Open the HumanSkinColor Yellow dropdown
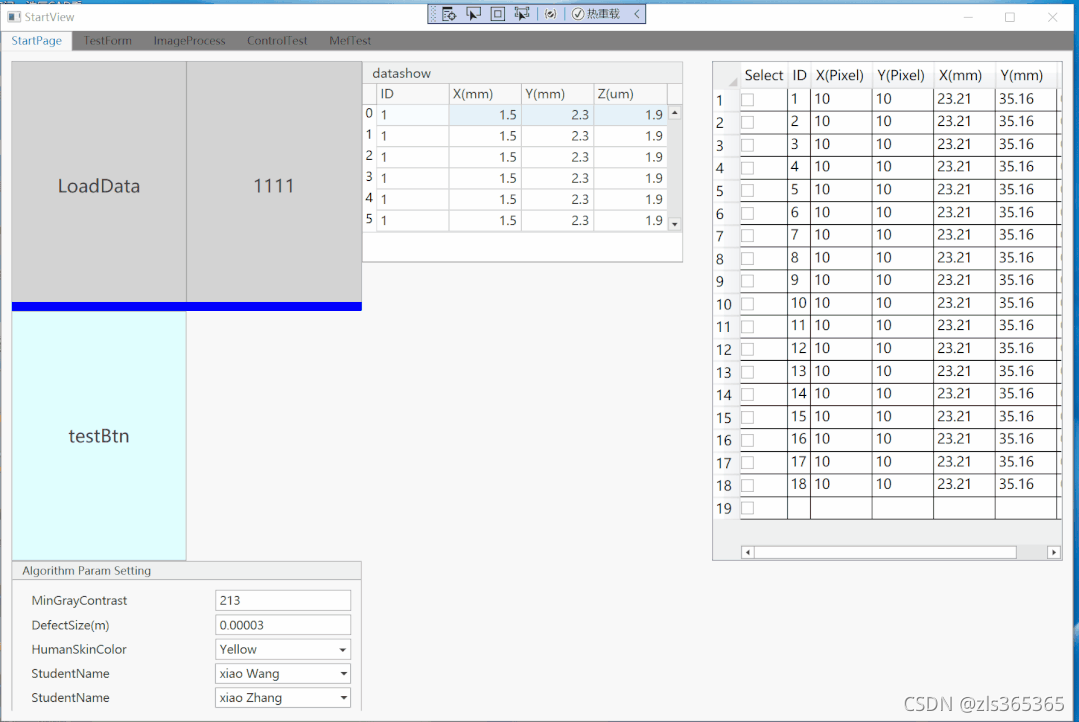This screenshot has height=722, width=1079. coord(283,649)
